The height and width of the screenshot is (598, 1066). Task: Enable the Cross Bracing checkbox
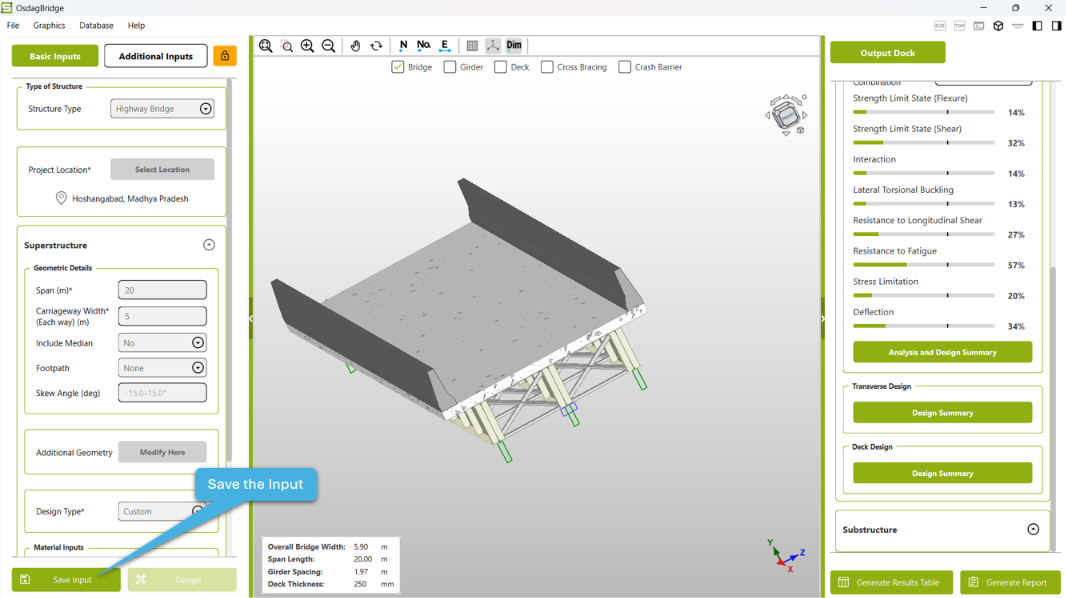click(547, 67)
